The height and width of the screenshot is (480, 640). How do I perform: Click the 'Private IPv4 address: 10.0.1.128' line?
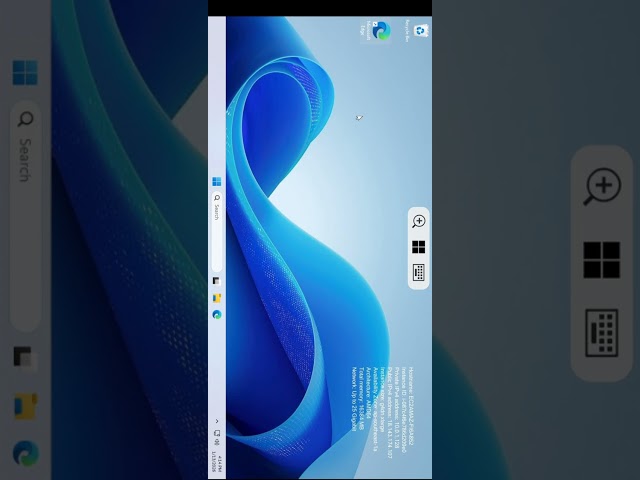tap(397, 407)
